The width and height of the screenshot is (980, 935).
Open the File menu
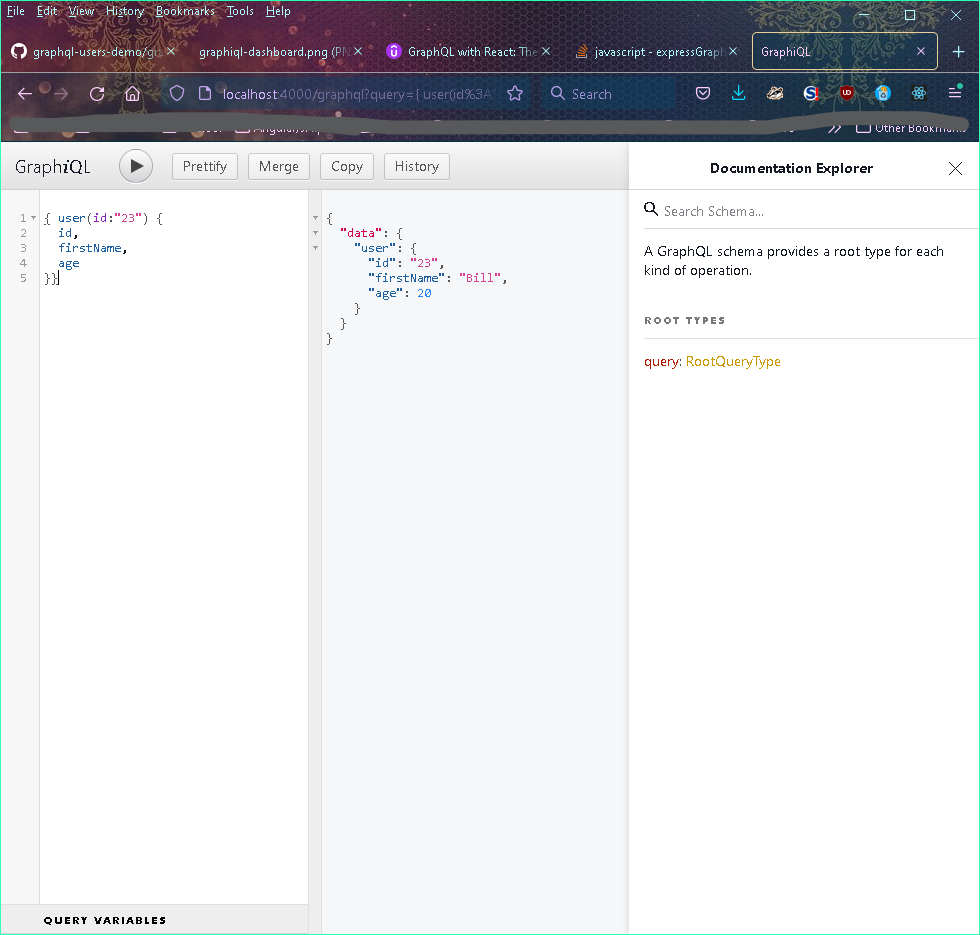(x=16, y=11)
